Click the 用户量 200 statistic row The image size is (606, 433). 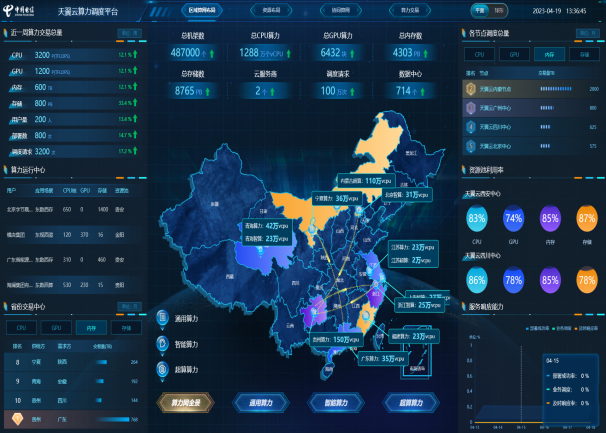click(73, 119)
